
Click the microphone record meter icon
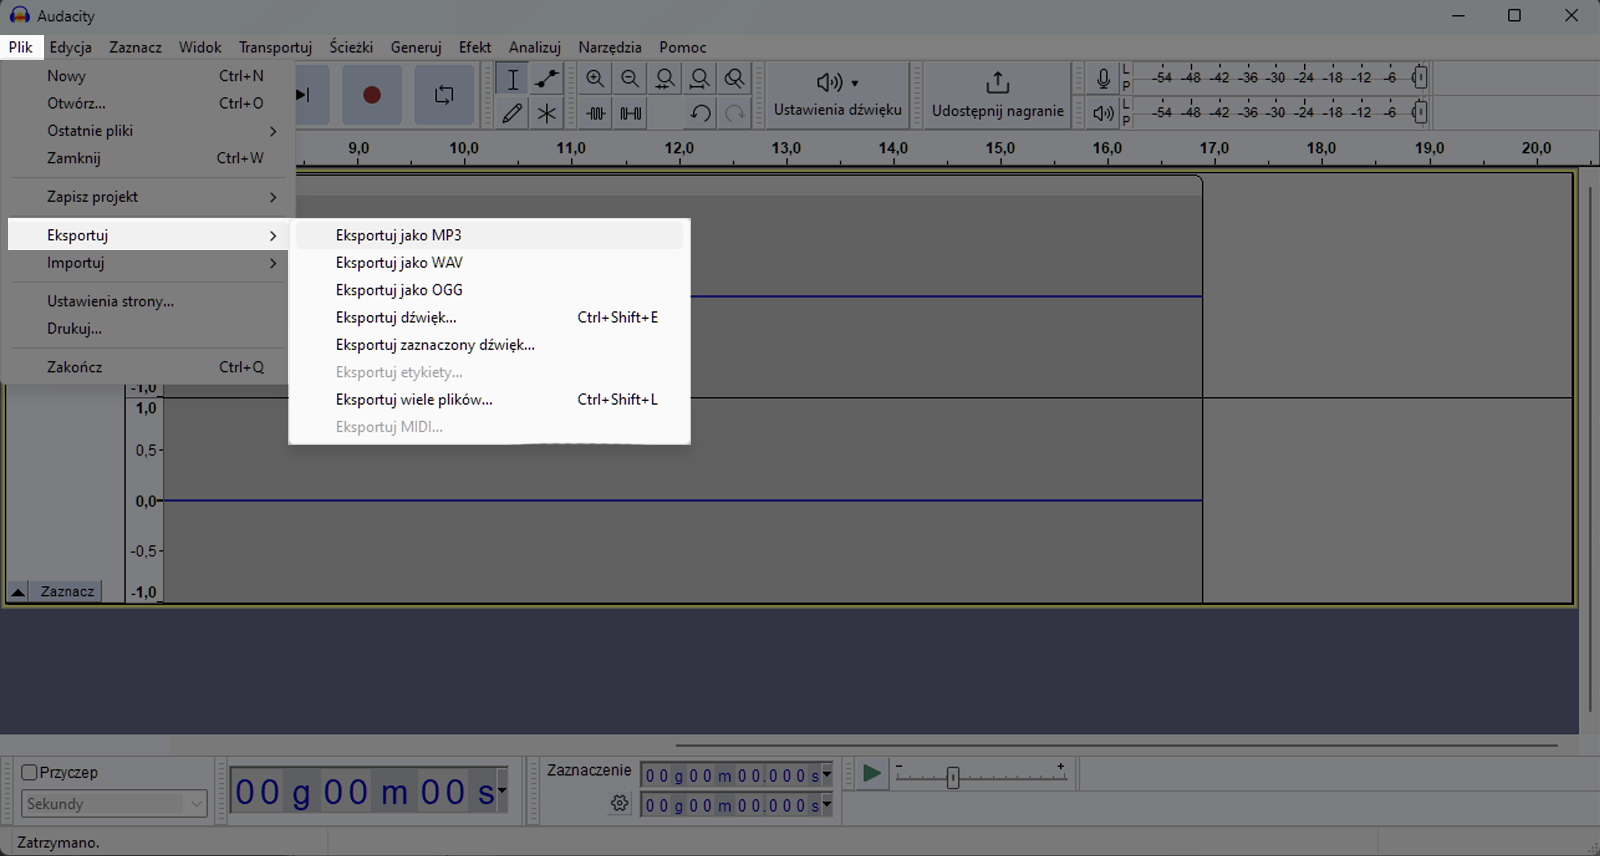pos(1103,78)
